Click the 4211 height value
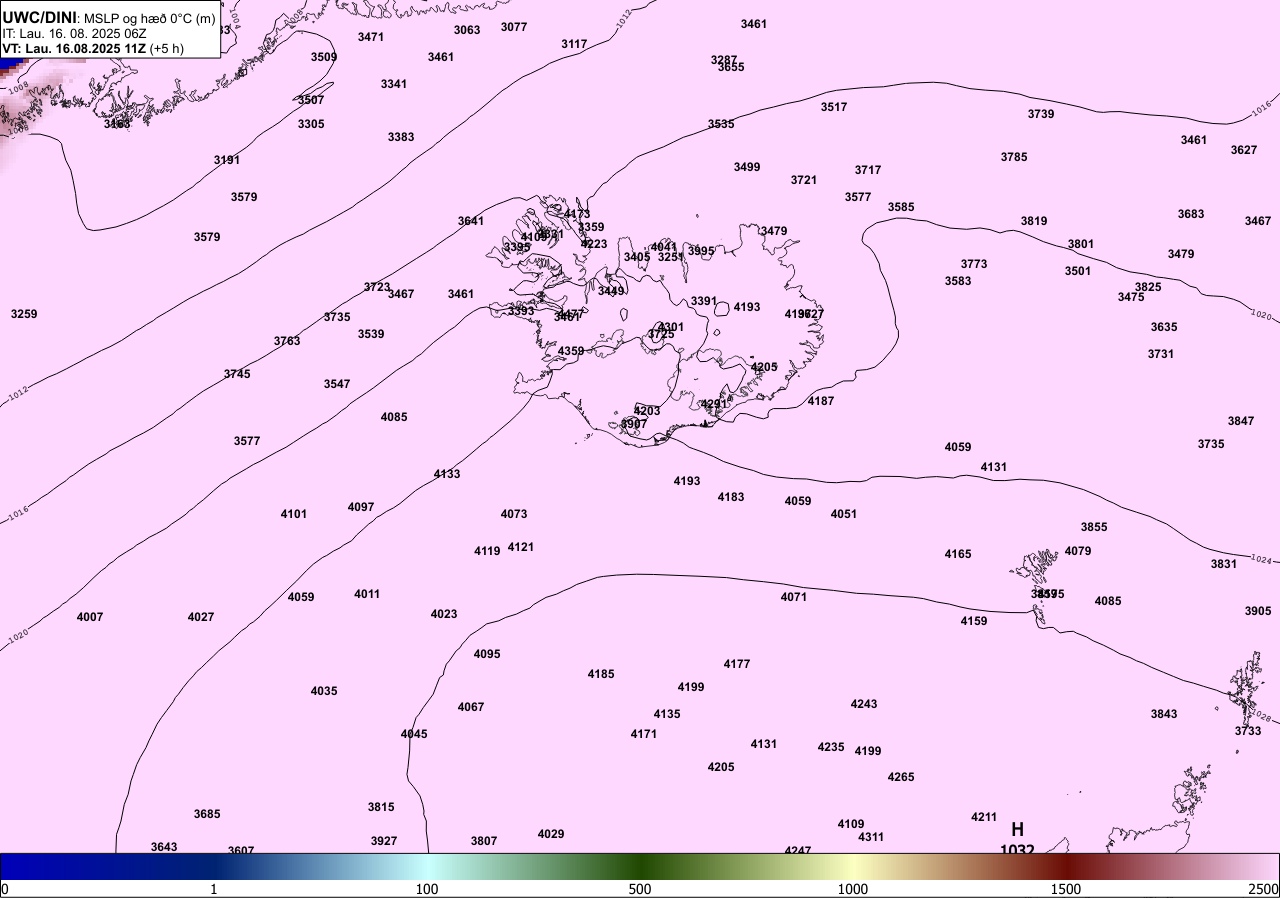 pos(984,817)
